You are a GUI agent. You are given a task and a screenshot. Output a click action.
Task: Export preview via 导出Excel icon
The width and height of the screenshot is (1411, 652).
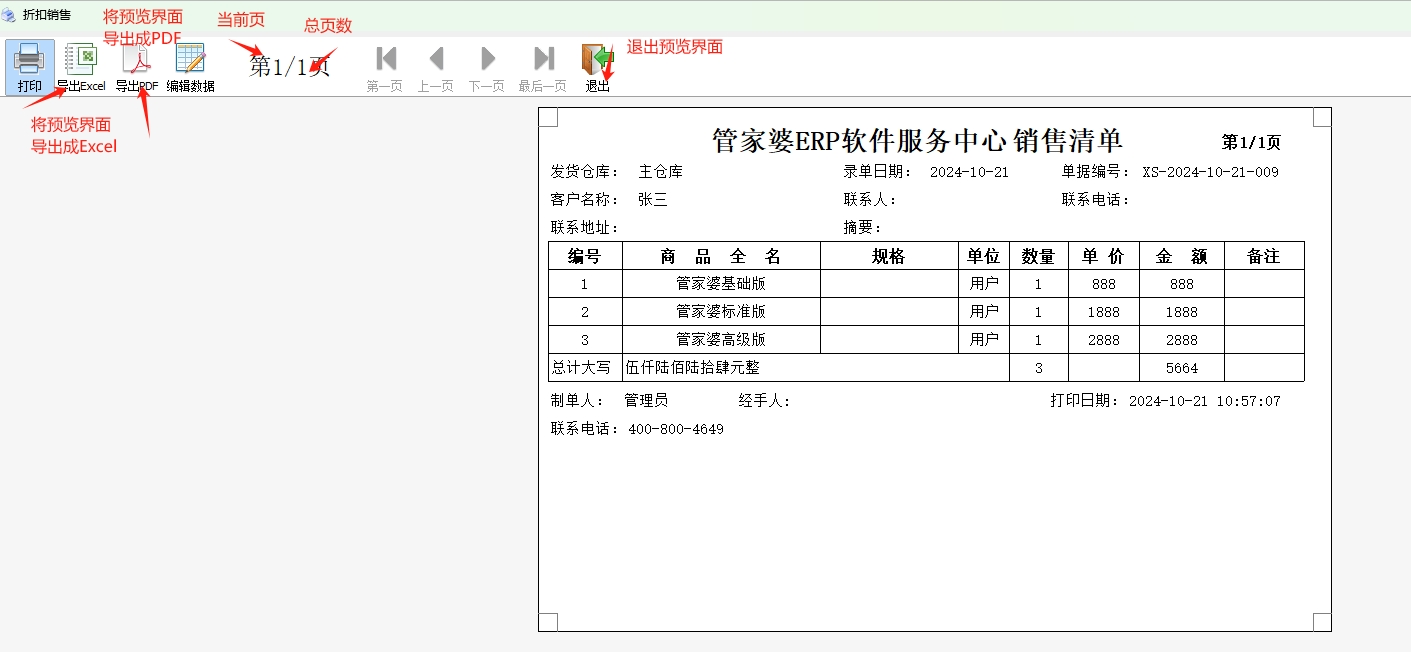pyautogui.click(x=80, y=60)
